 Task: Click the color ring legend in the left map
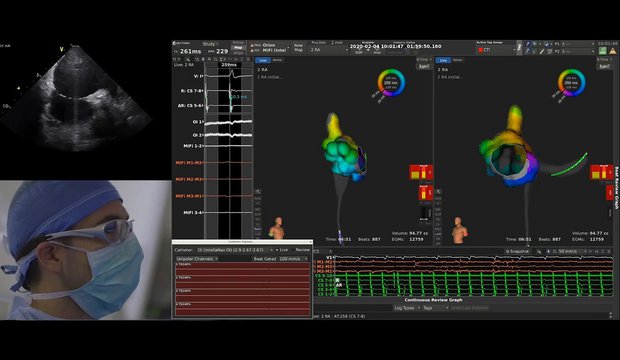coord(391,83)
